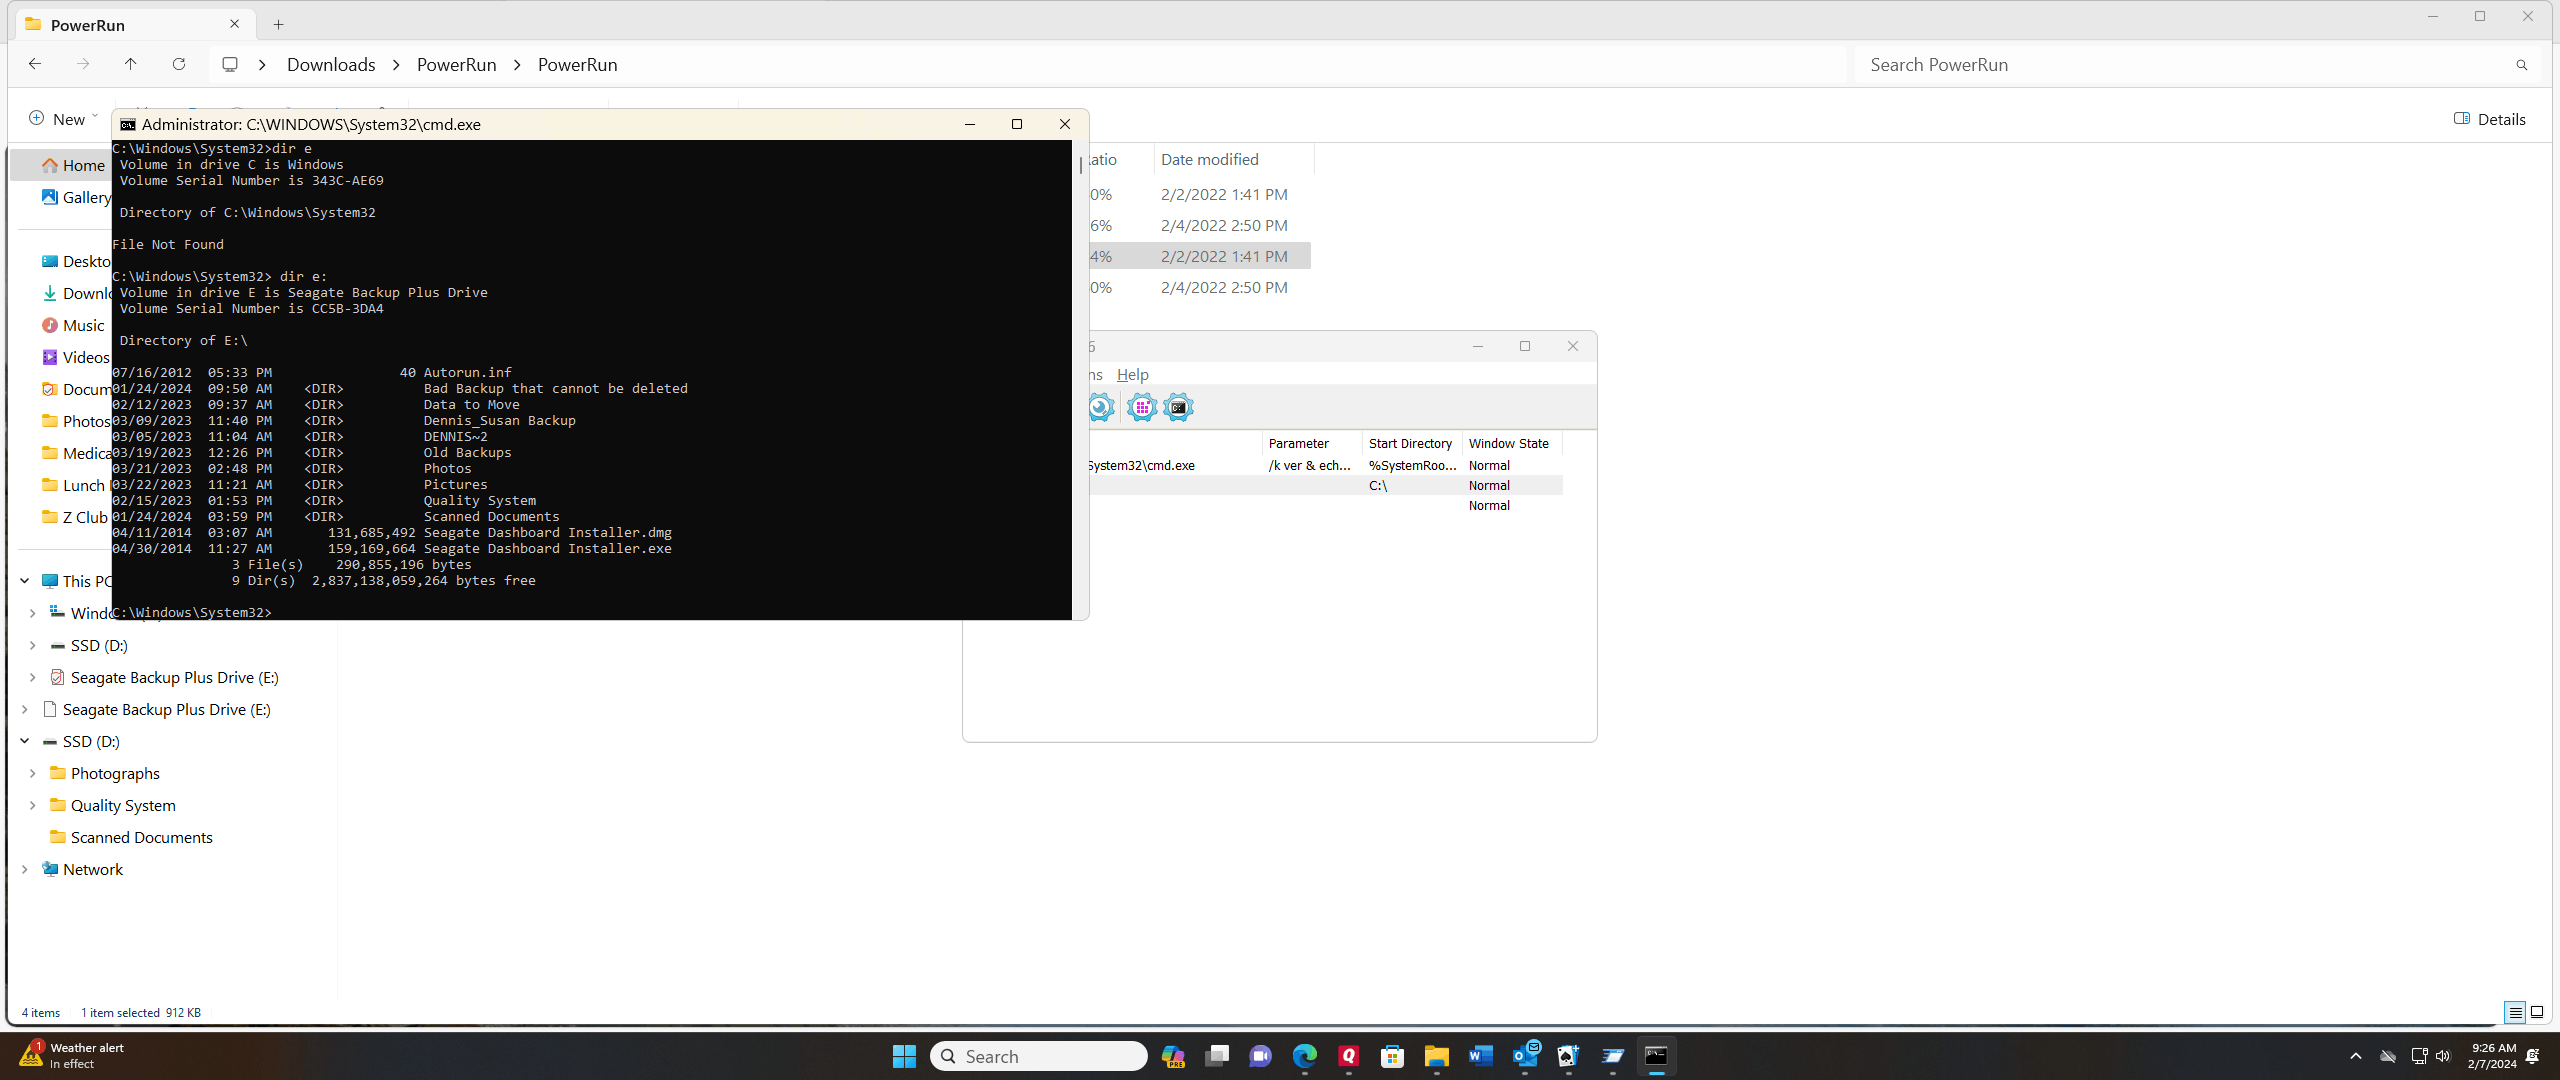This screenshot has width=2560, height=1080.
Task: Click the PowerRun magnifier gear icon
Action: pyautogui.click(x=1100, y=407)
